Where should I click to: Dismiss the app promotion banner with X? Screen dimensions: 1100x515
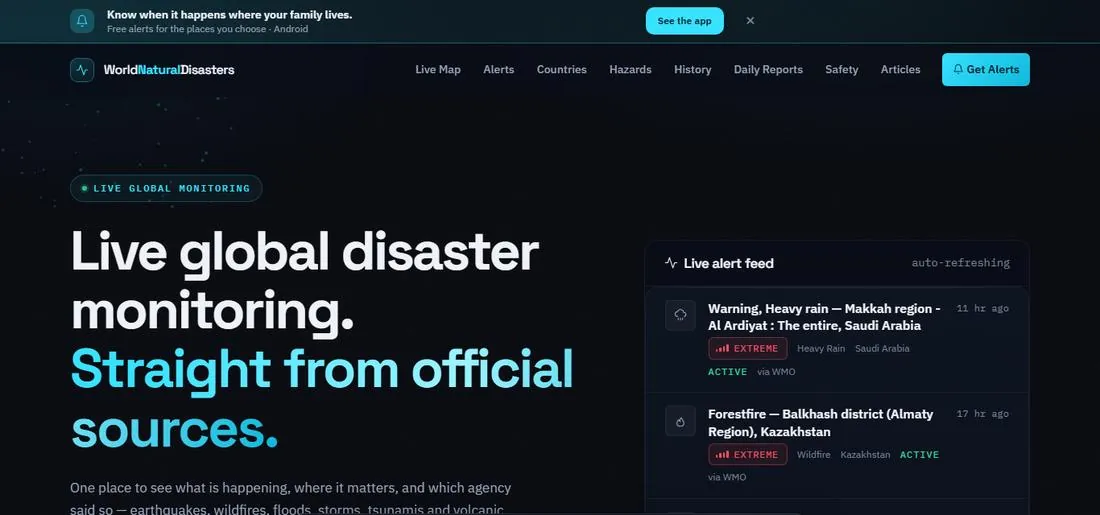[750, 21]
